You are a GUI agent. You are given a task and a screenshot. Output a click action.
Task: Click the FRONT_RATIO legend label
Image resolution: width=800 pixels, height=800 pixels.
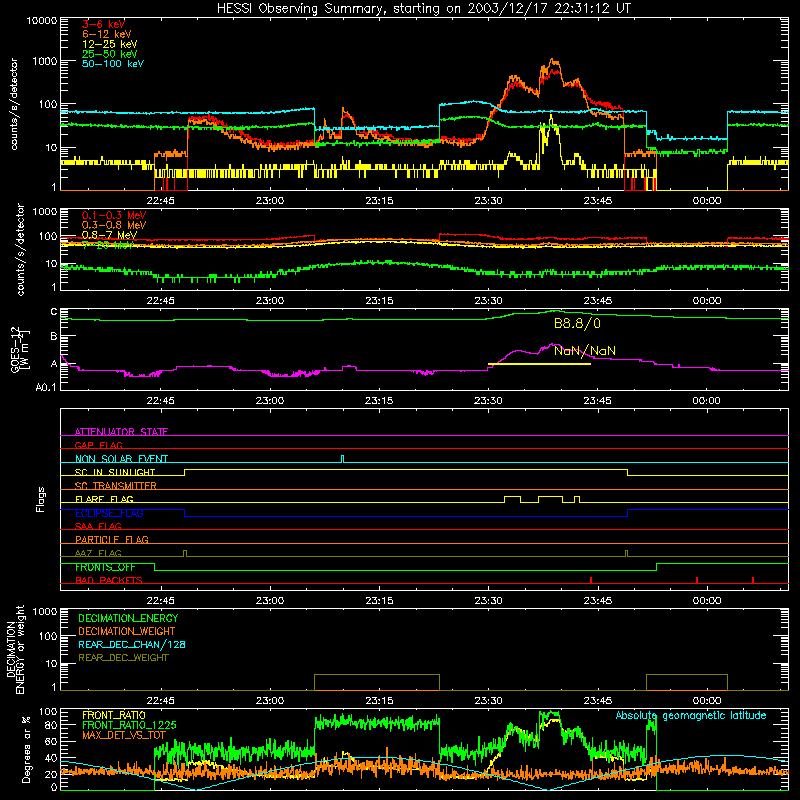click(x=114, y=715)
